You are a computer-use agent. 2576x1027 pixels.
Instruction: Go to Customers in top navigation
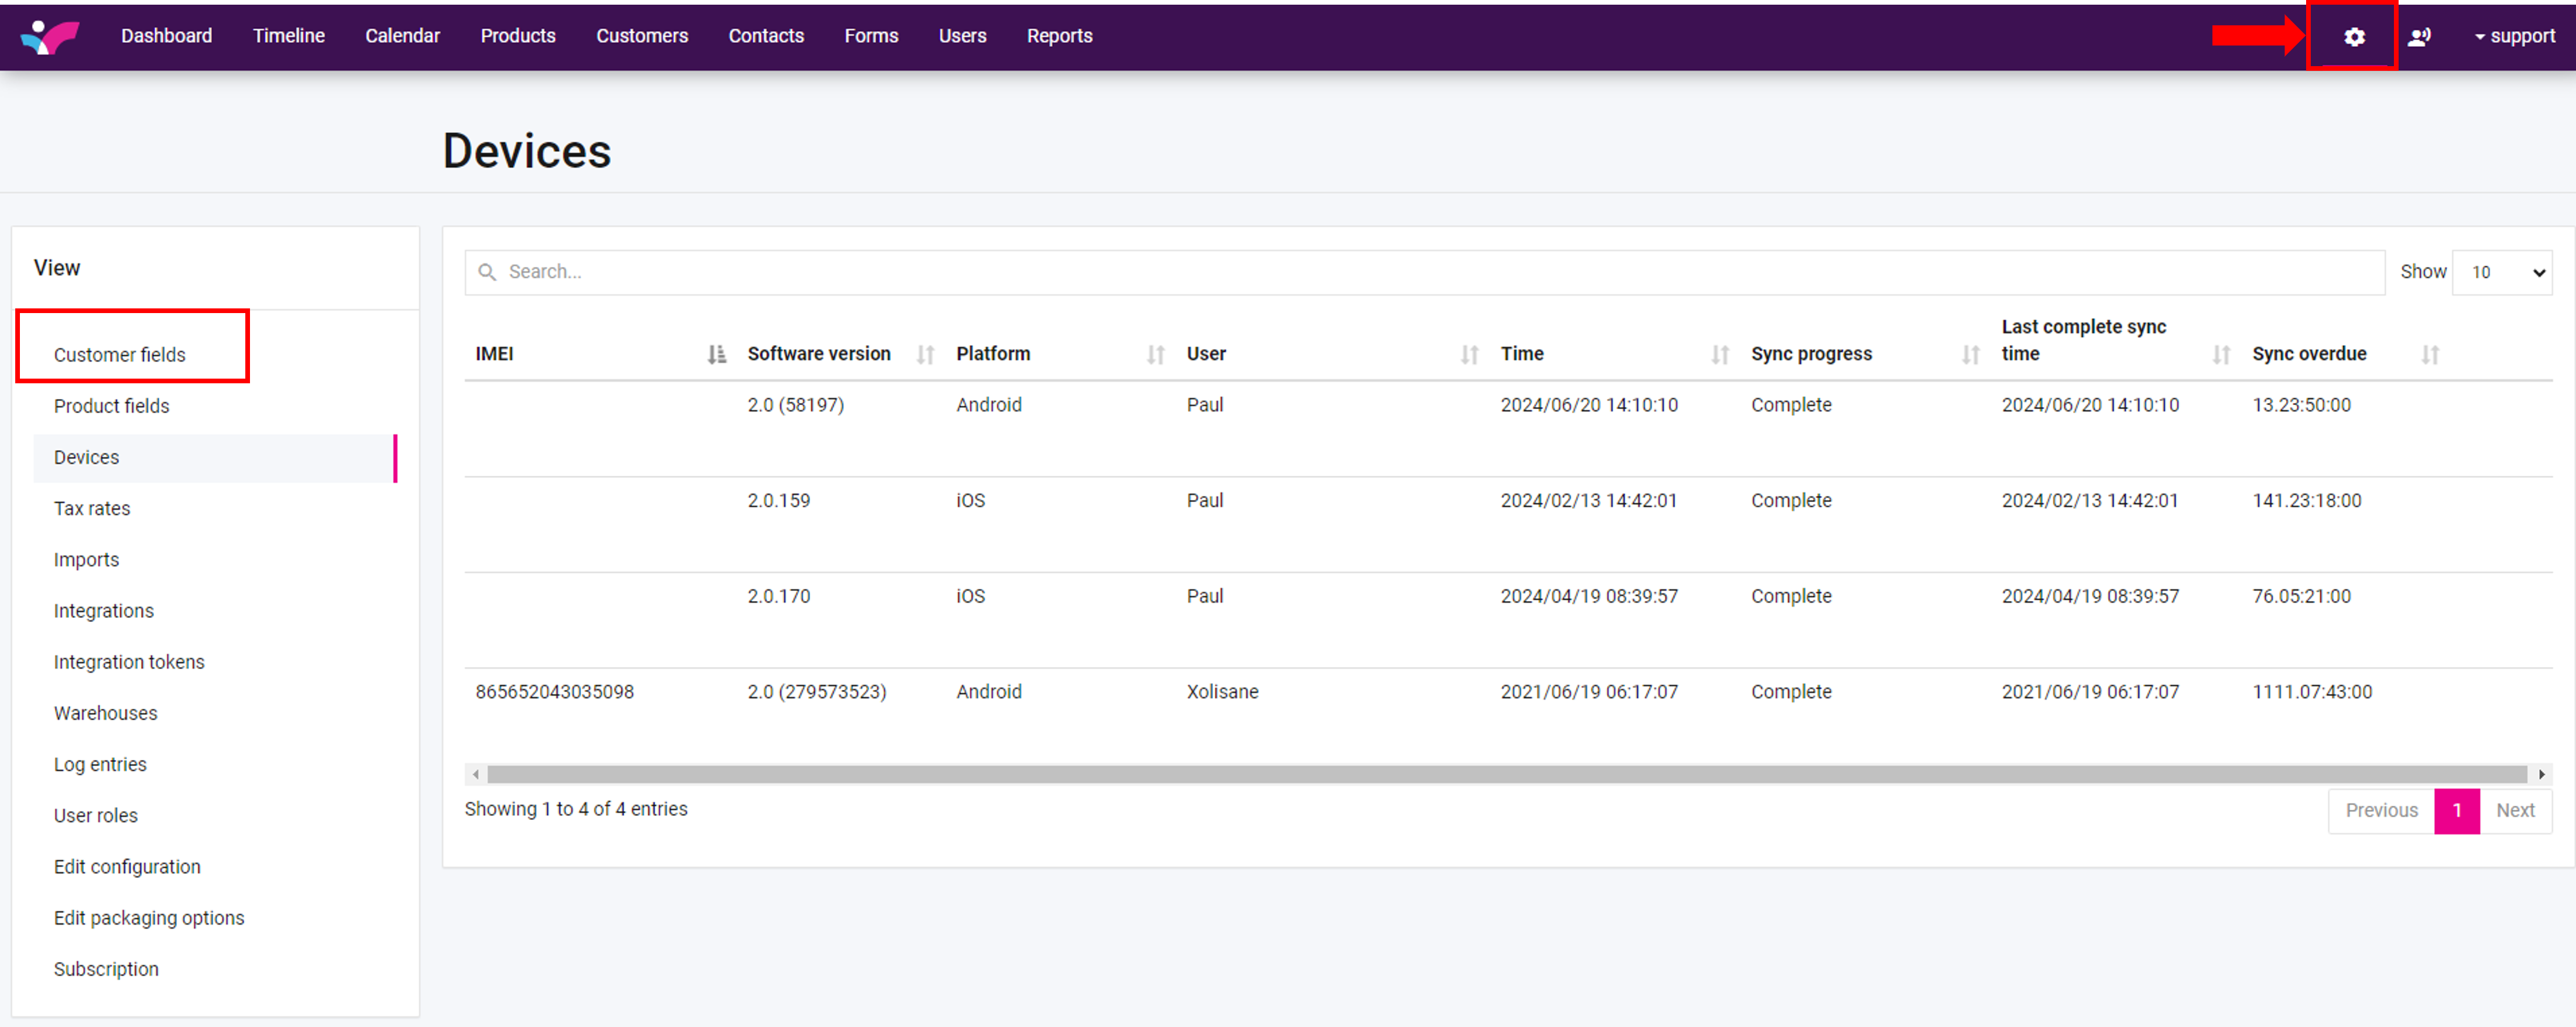(642, 36)
